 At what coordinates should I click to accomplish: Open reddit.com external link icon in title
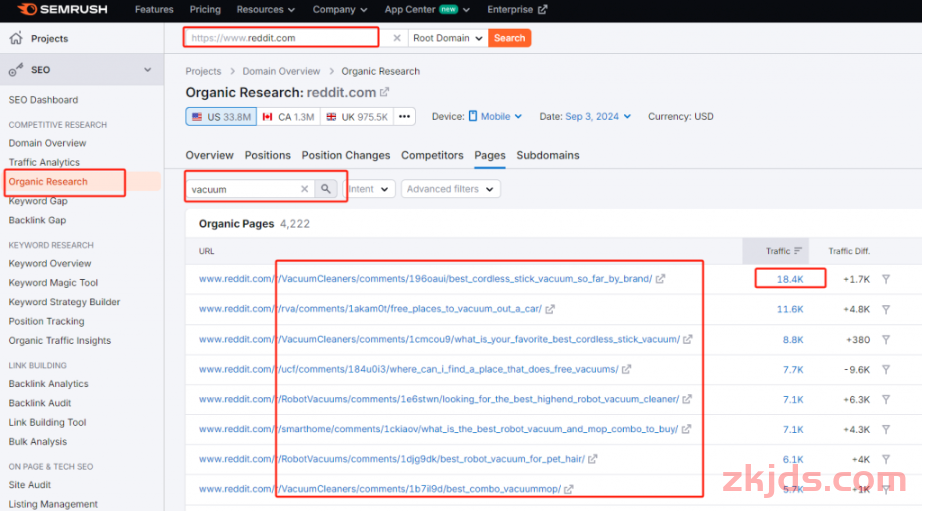pyautogui.click(x=385, y=93)
